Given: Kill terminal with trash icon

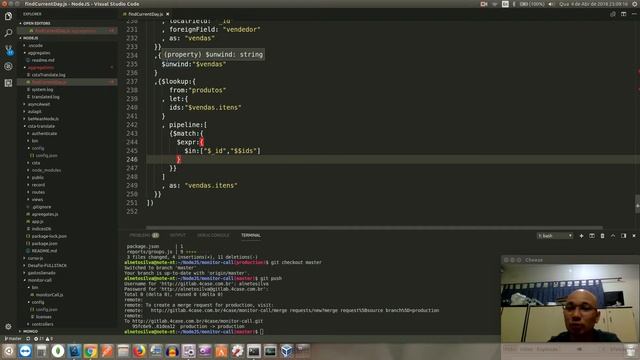Looking at the screenshot, I should coord(602,236).
